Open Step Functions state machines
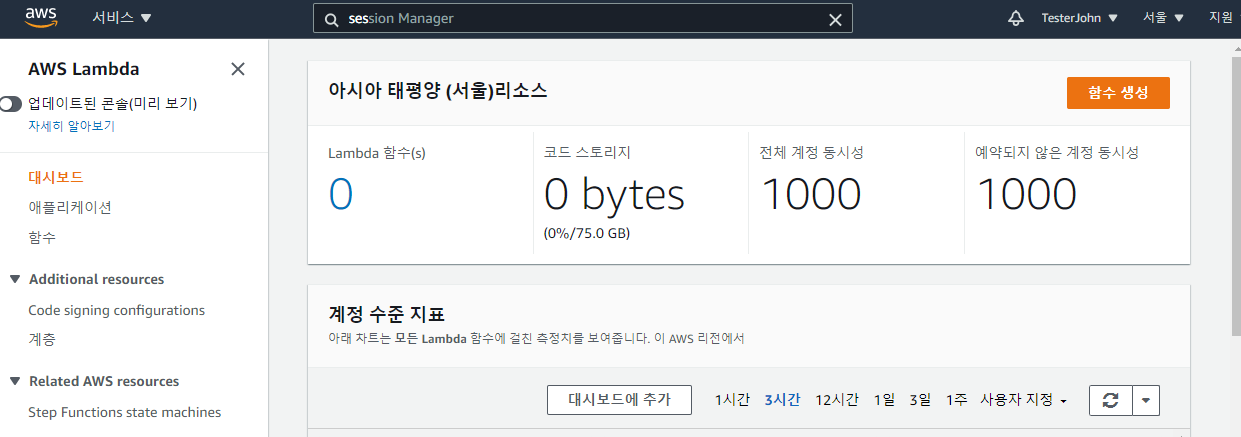This screenshot has width=1241, height=437. click(x=125, y=412)
